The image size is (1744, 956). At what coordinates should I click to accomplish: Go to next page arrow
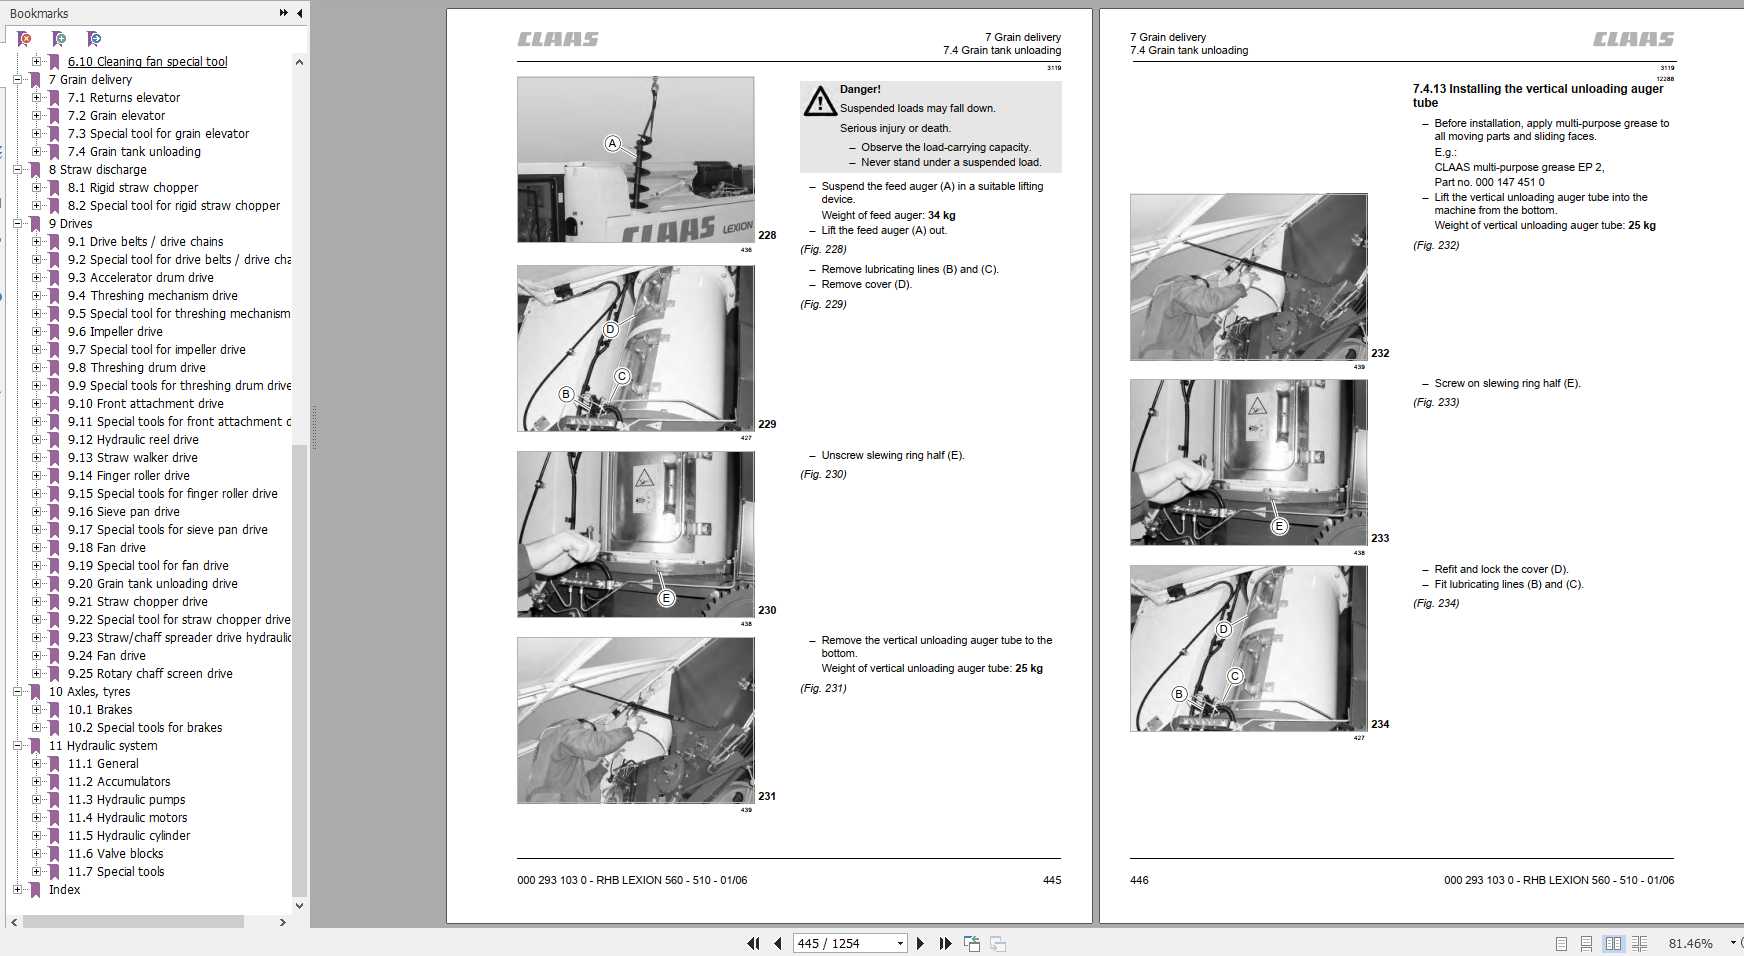click(920, 943)
